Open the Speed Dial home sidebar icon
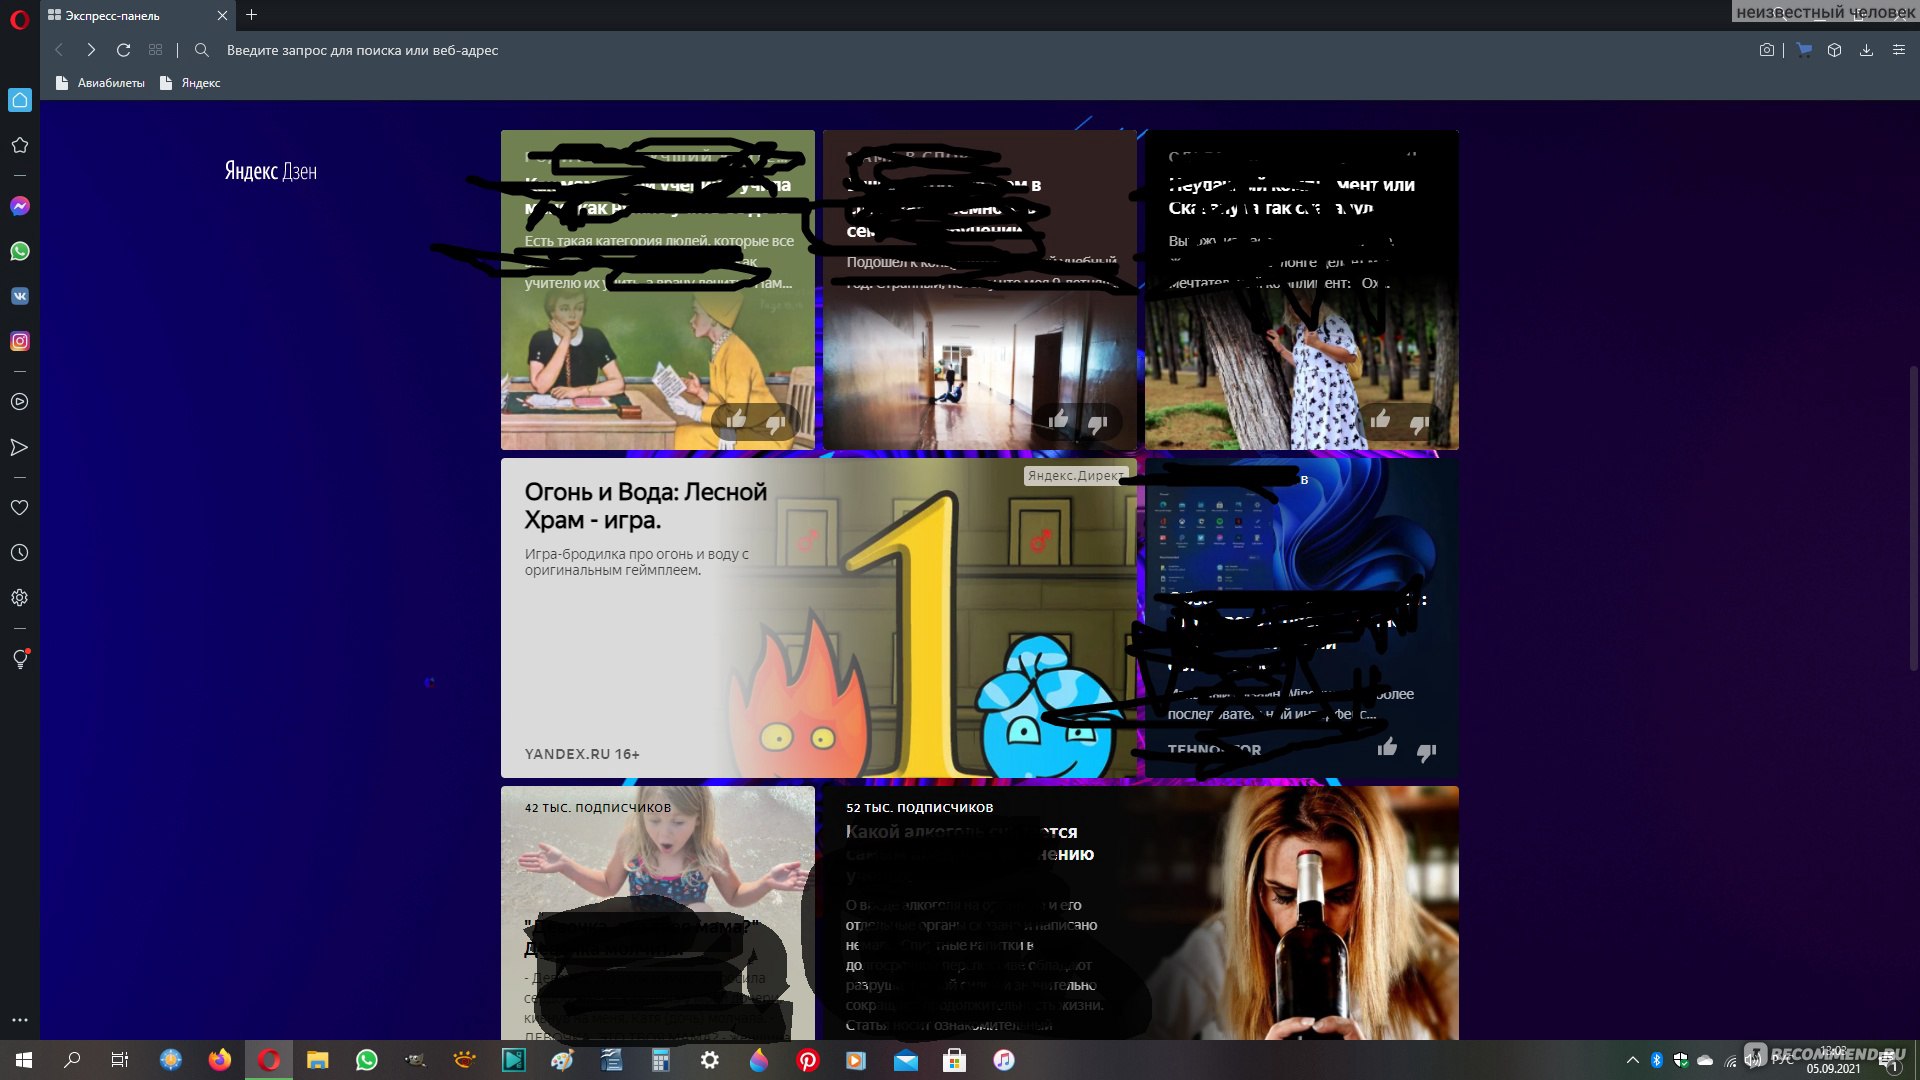 19,100
